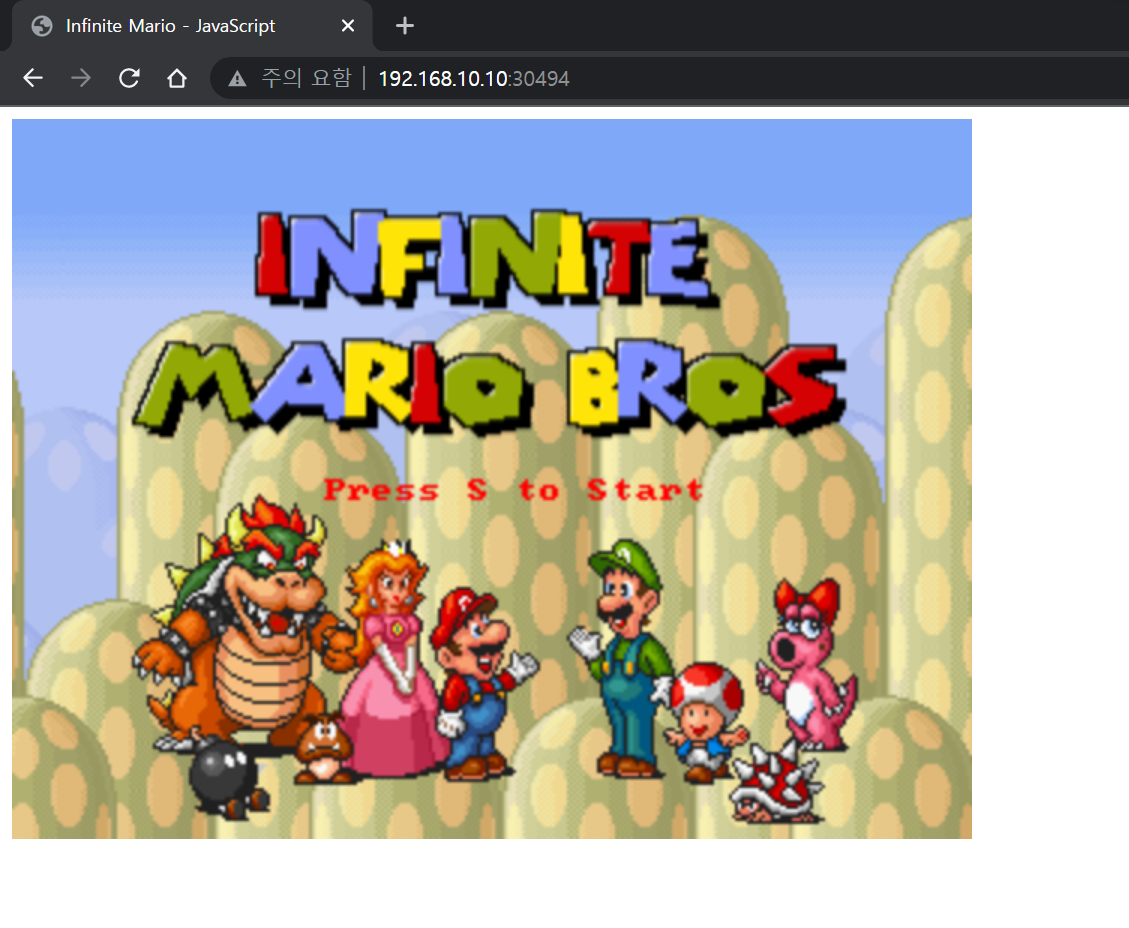Click the not-secure warning triangle icon
This screenshot has width=1129, height=928.
click(x=237, y=78)
